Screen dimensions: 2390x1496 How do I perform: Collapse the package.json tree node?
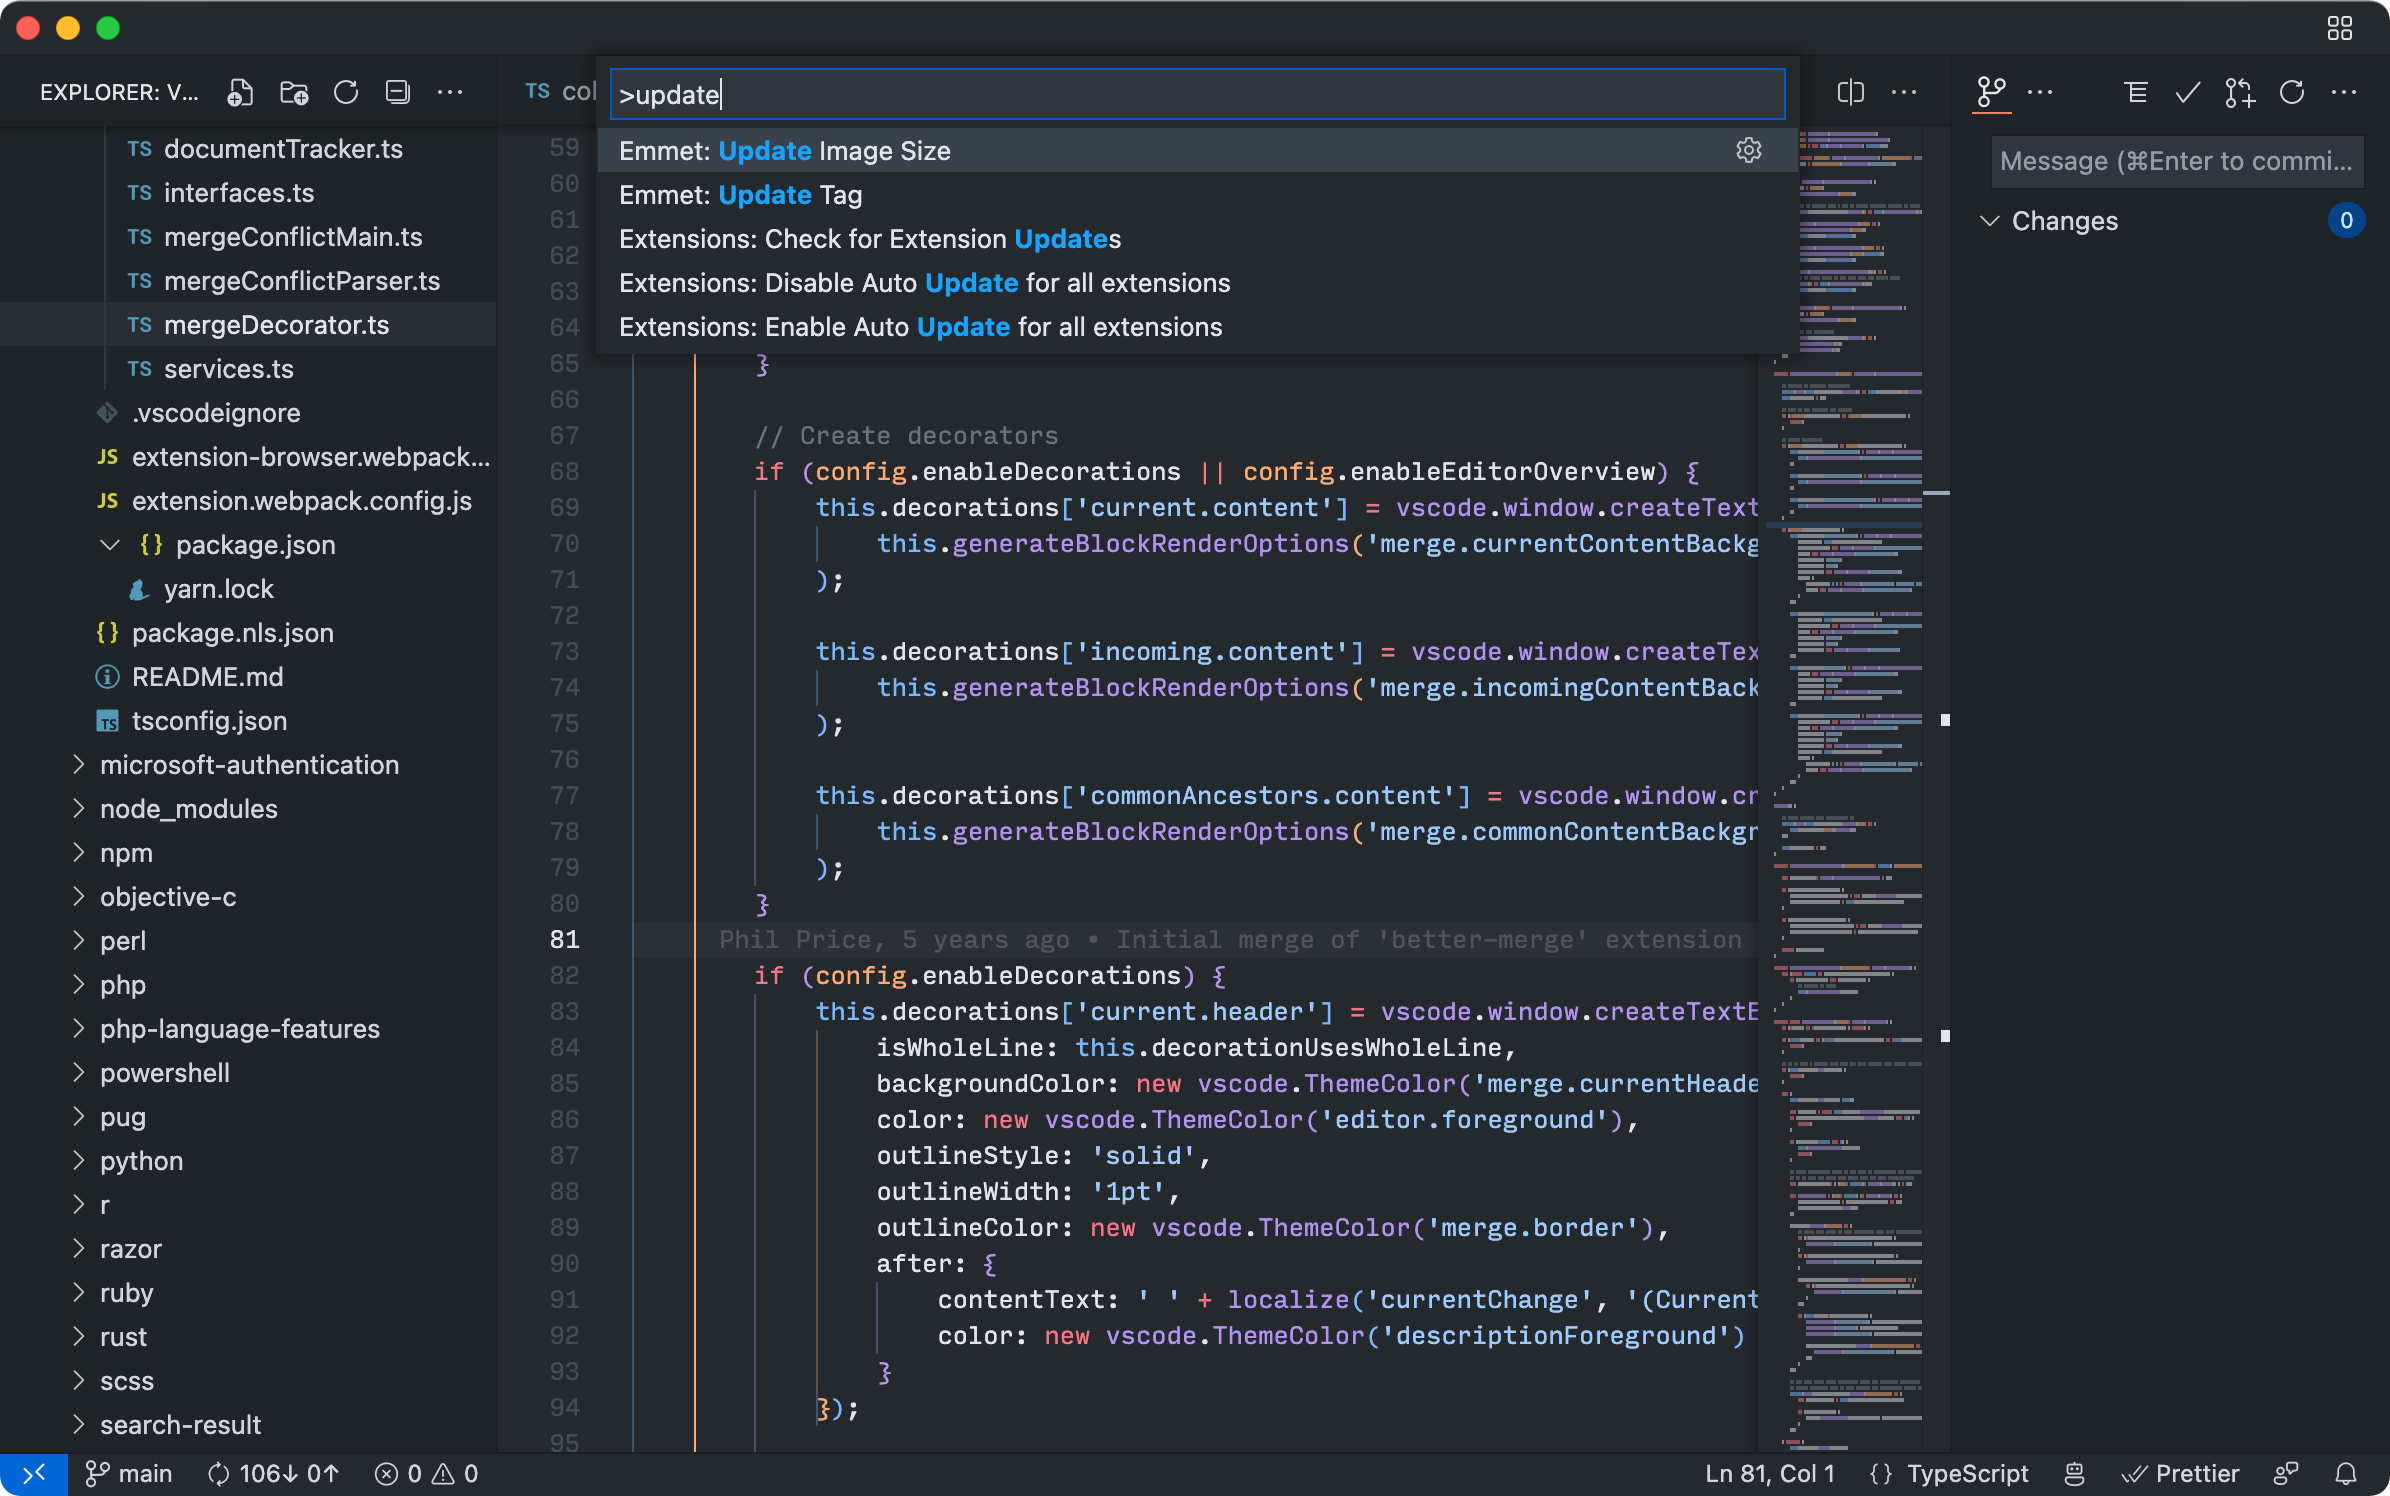coord(110,545)
